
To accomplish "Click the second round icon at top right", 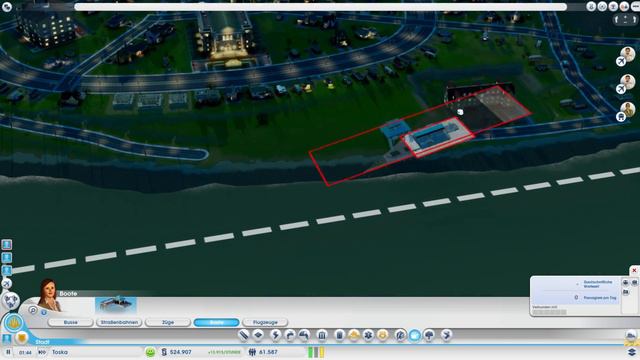I will point(602,7).
